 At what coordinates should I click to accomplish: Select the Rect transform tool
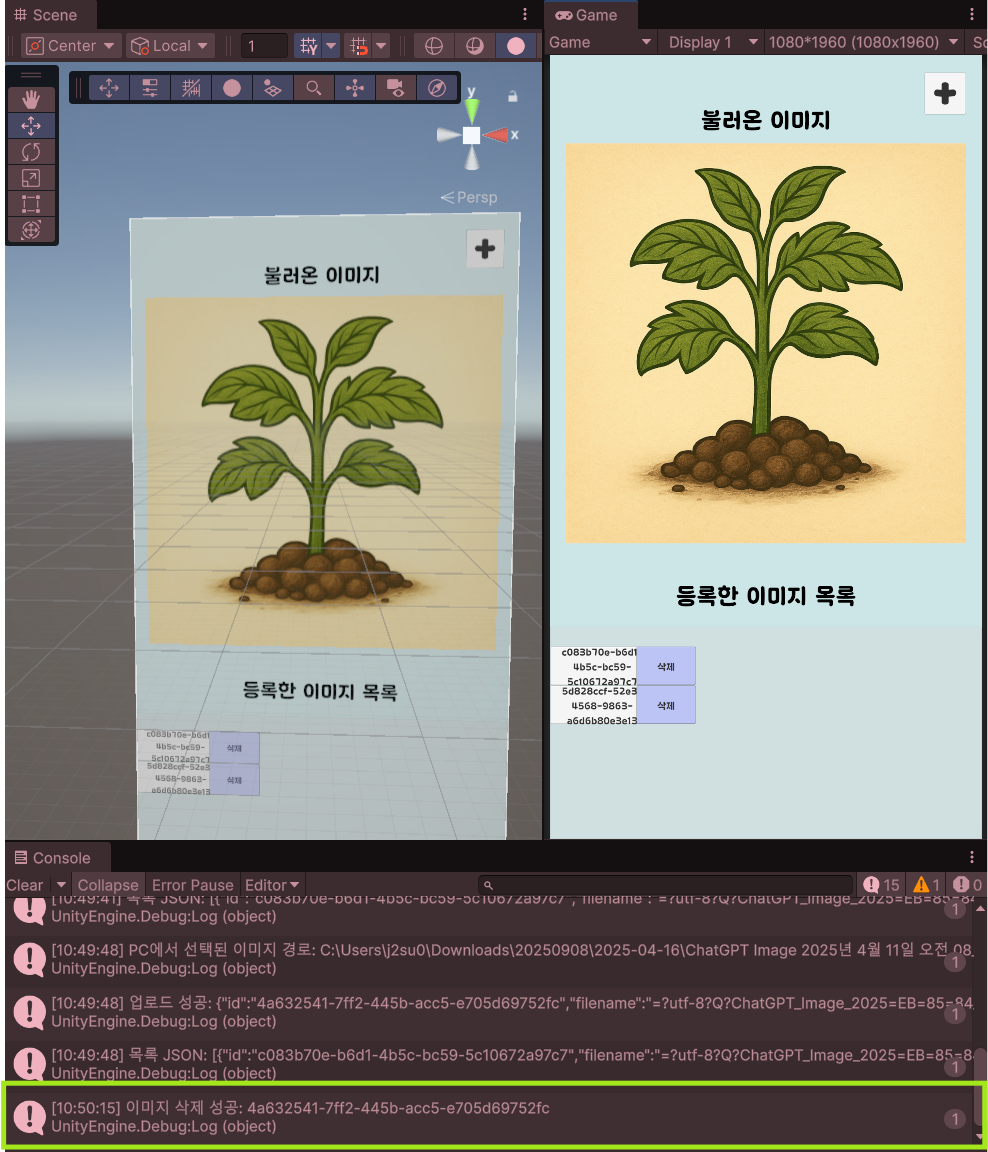(x=31, y=204)
